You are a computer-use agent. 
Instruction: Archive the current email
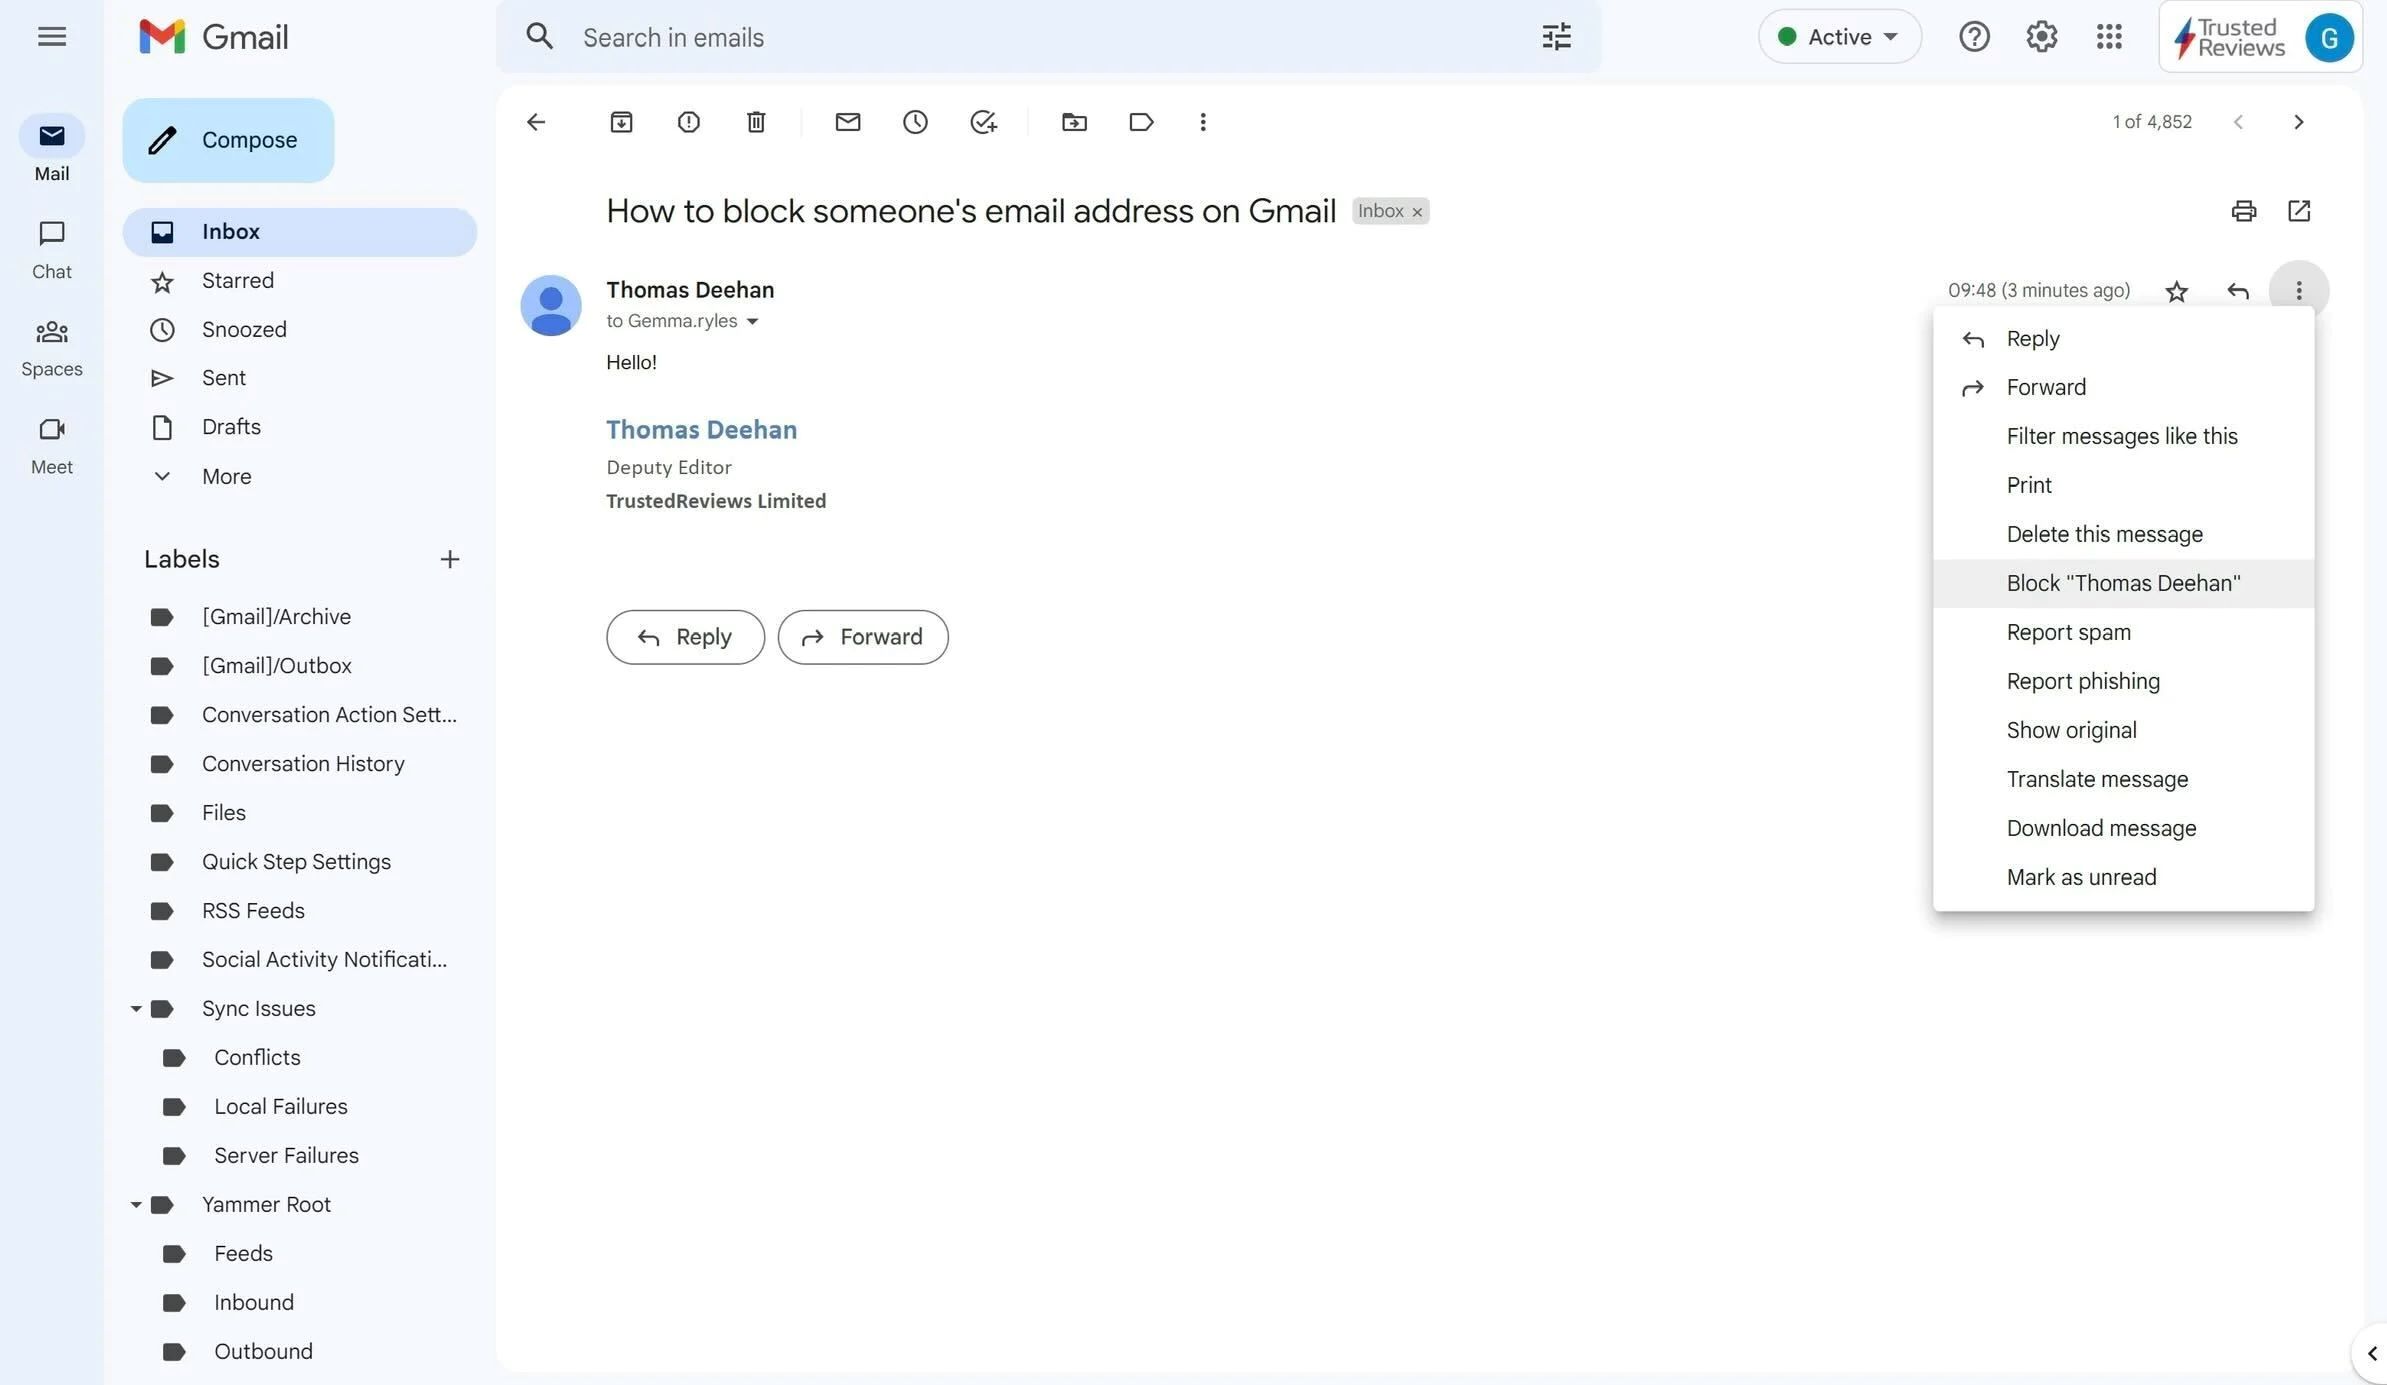pos(620,122)
